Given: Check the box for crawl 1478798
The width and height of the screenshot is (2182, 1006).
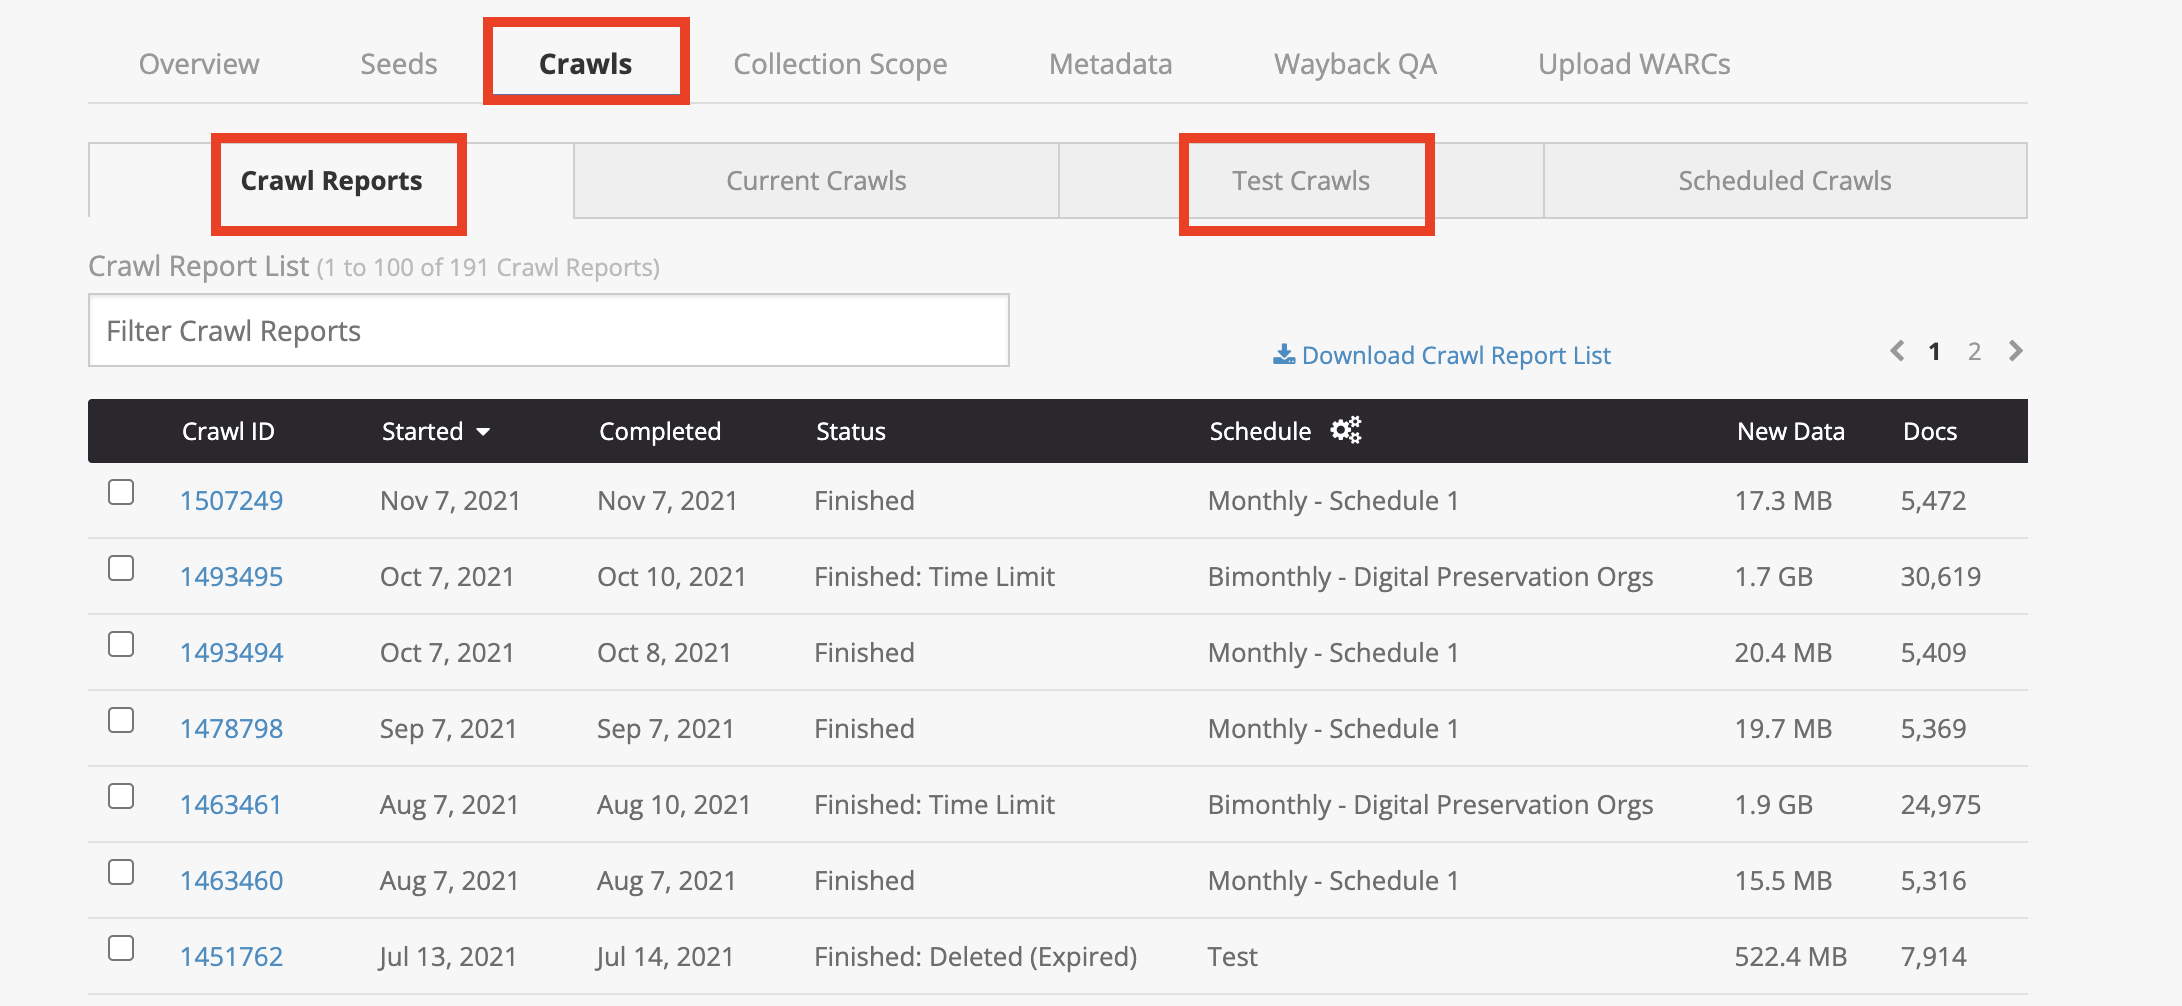Looking at the screenshot, I should pos(121,720).
